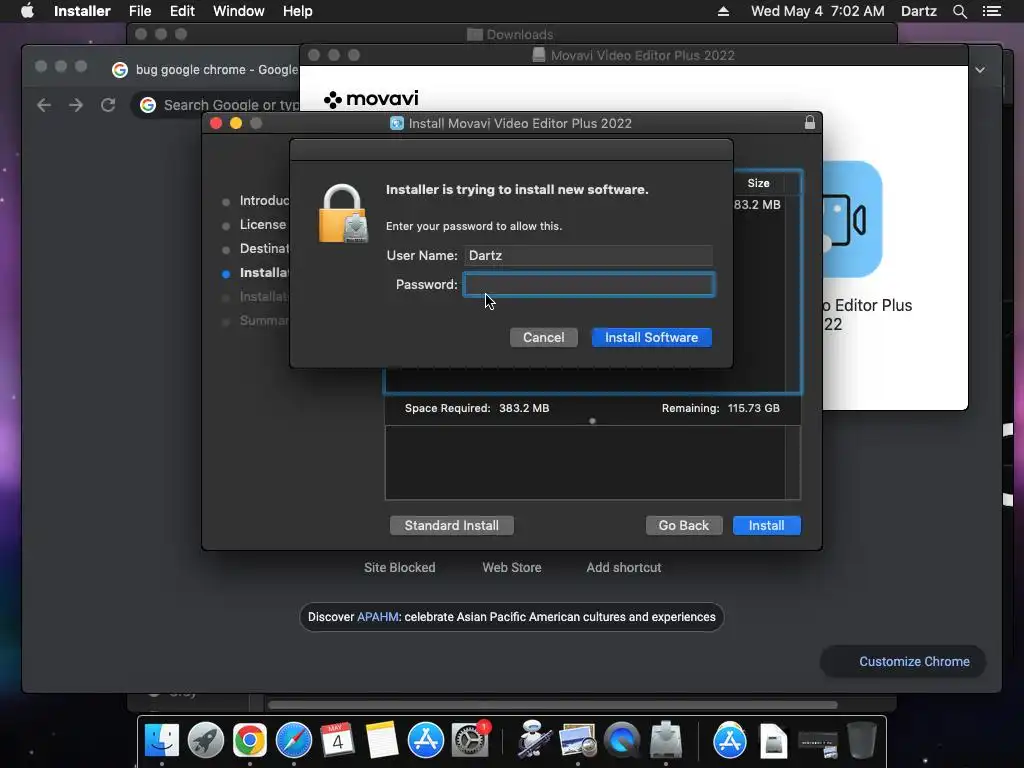Click the split-pane divider handle in installer
Screen dimensions: 1024x768
coord(592,421)
